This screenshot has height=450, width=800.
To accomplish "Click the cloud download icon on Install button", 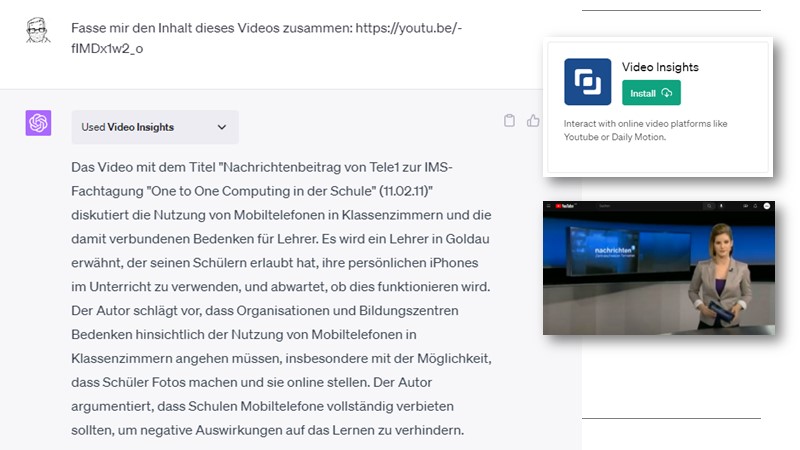I will (x=667, y=93).
